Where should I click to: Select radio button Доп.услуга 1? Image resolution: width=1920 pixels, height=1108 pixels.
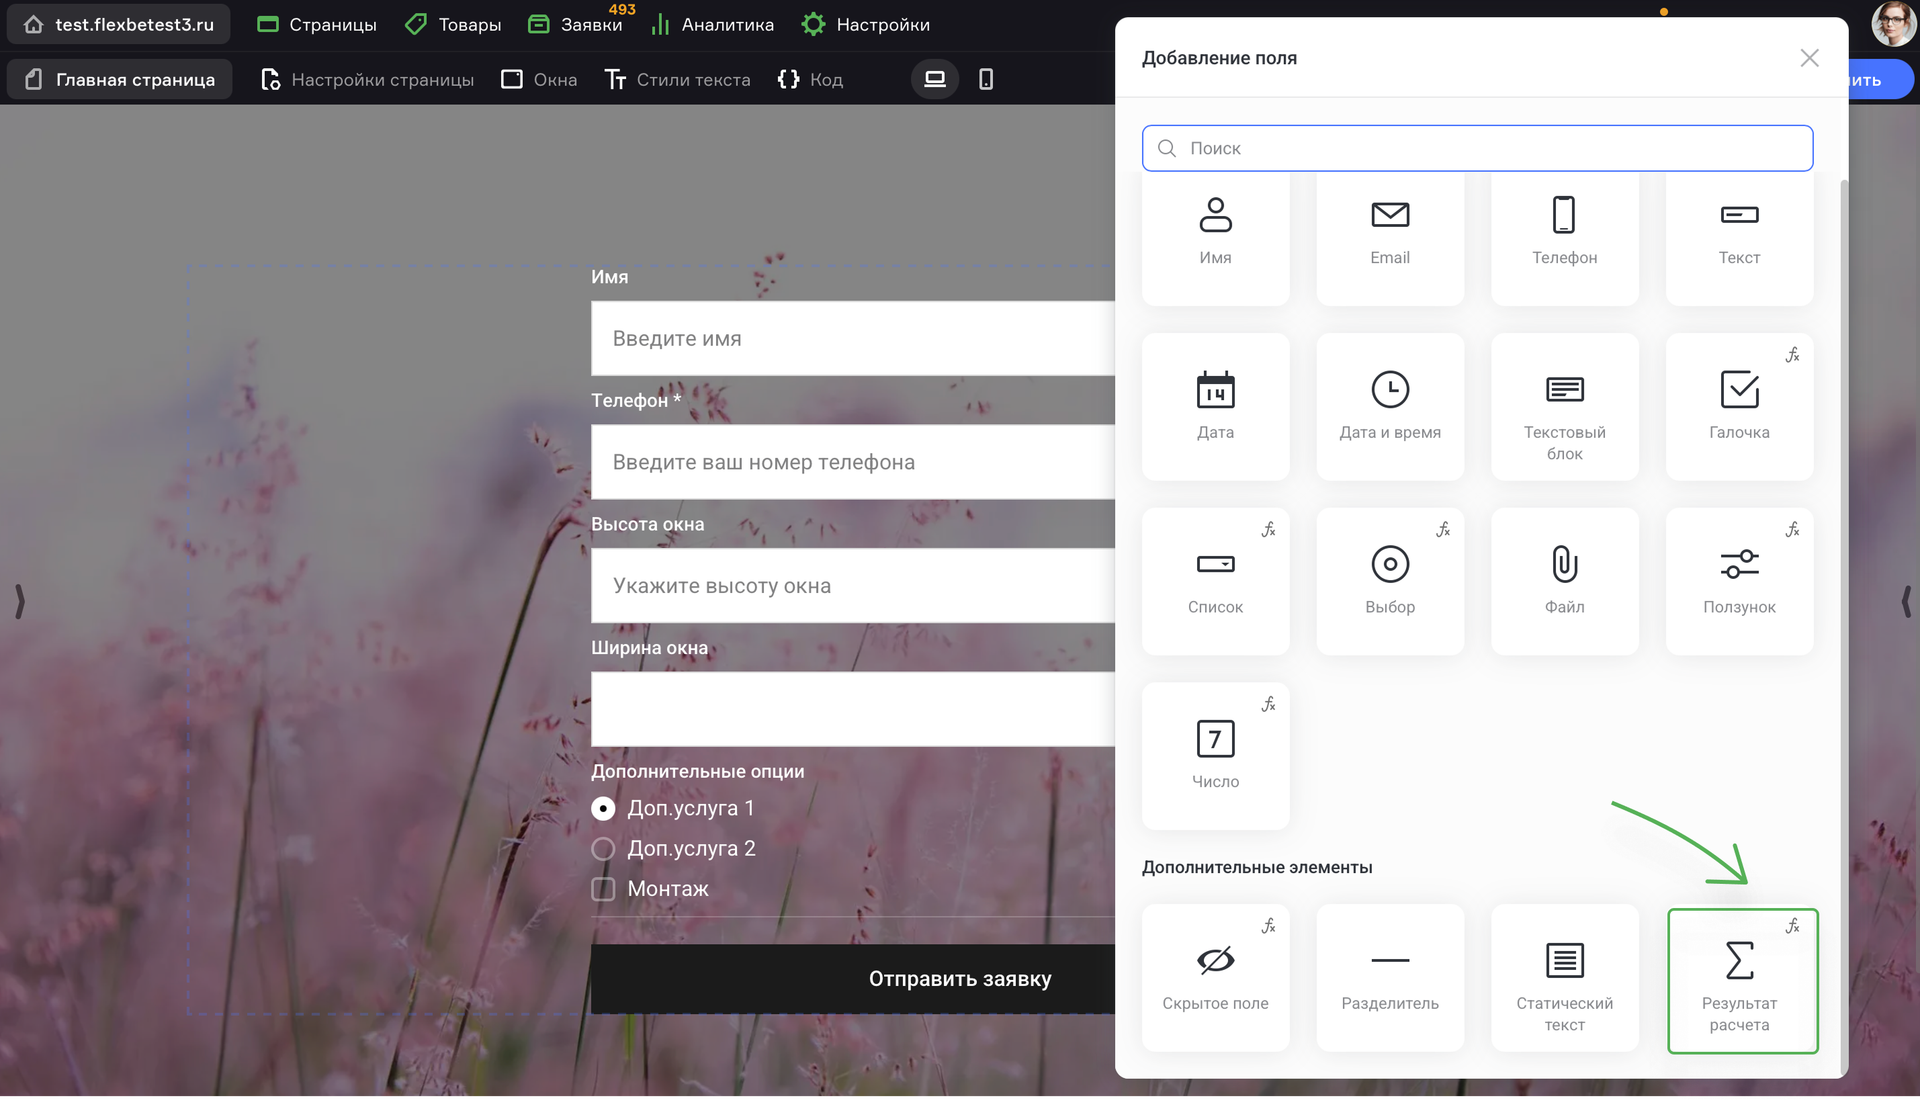point(603,808)
